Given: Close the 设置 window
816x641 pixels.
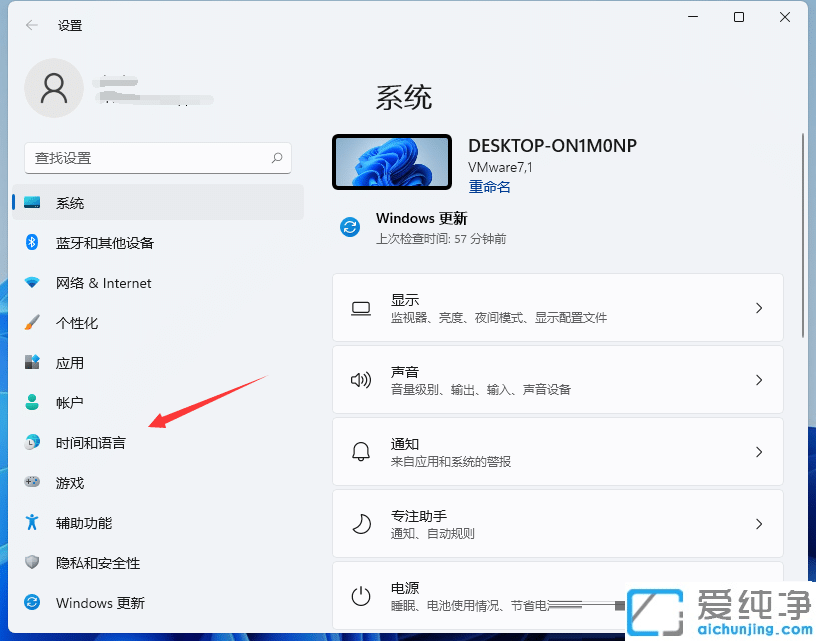Looking at the screenshot, I should (785, 17).
